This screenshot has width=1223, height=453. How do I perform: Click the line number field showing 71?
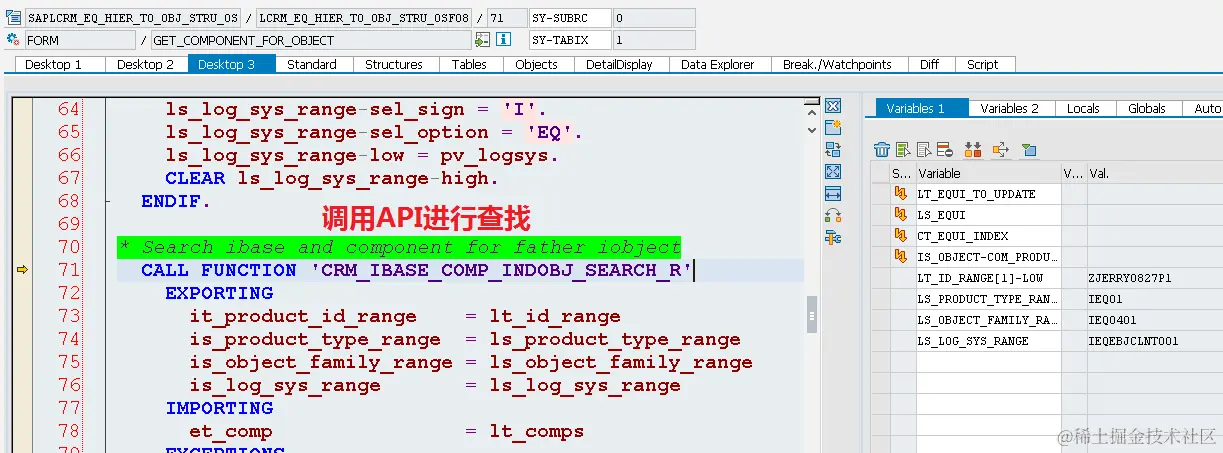pos(505,18)
